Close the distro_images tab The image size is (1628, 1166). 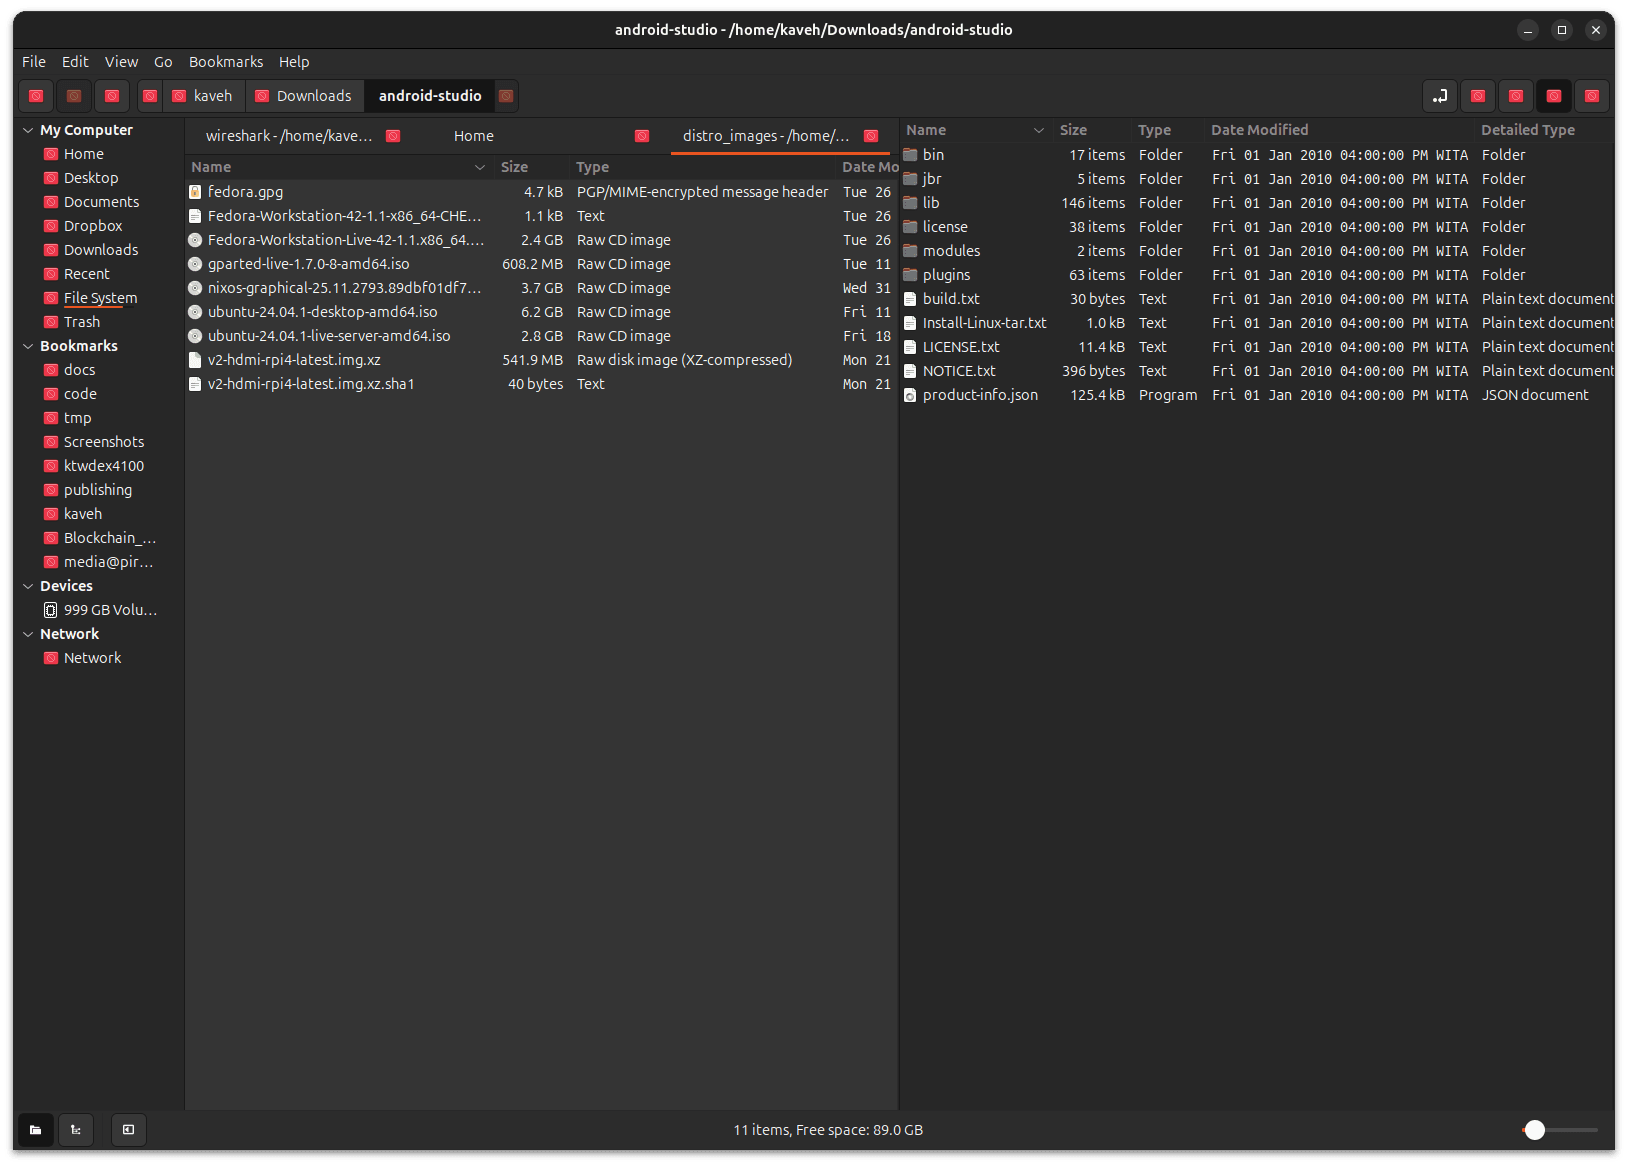tap(871, 136)
